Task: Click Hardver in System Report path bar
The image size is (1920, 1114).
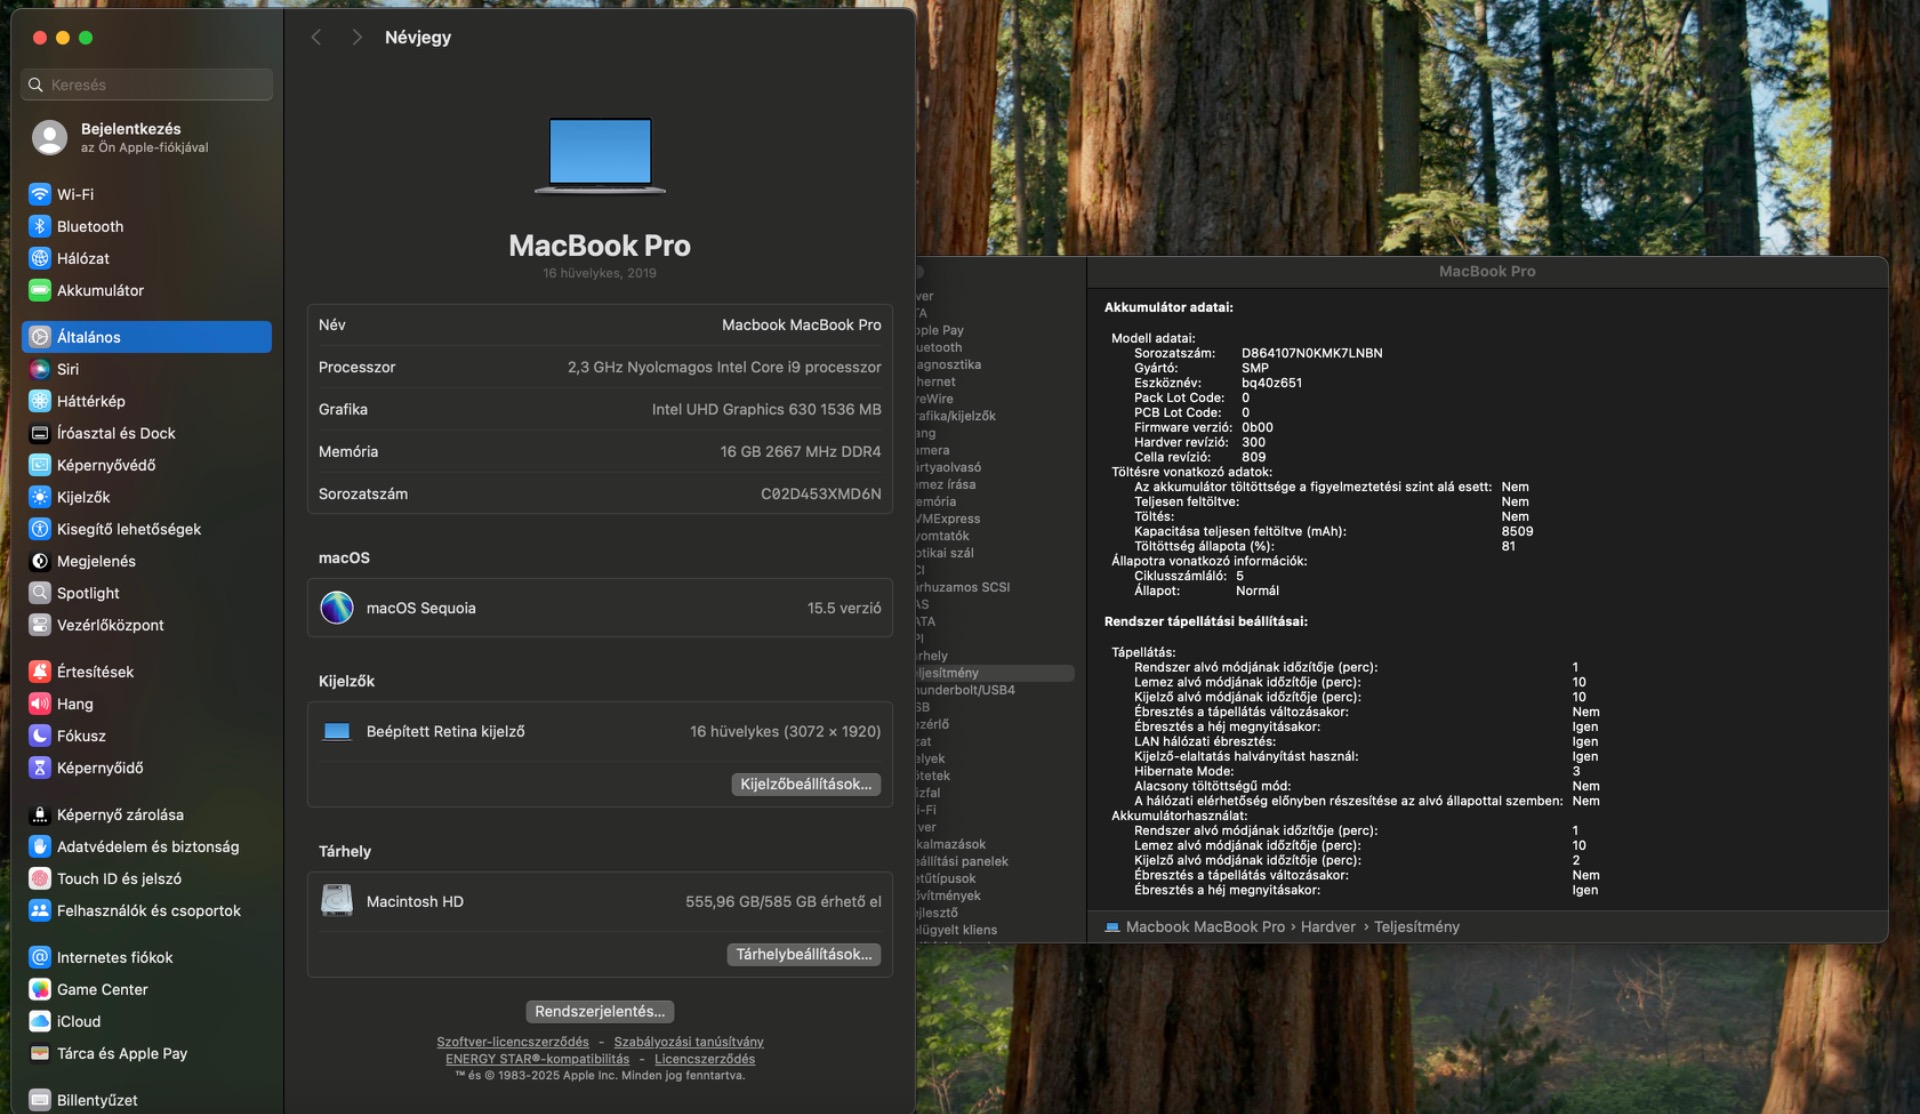Action: (1327, 927)
